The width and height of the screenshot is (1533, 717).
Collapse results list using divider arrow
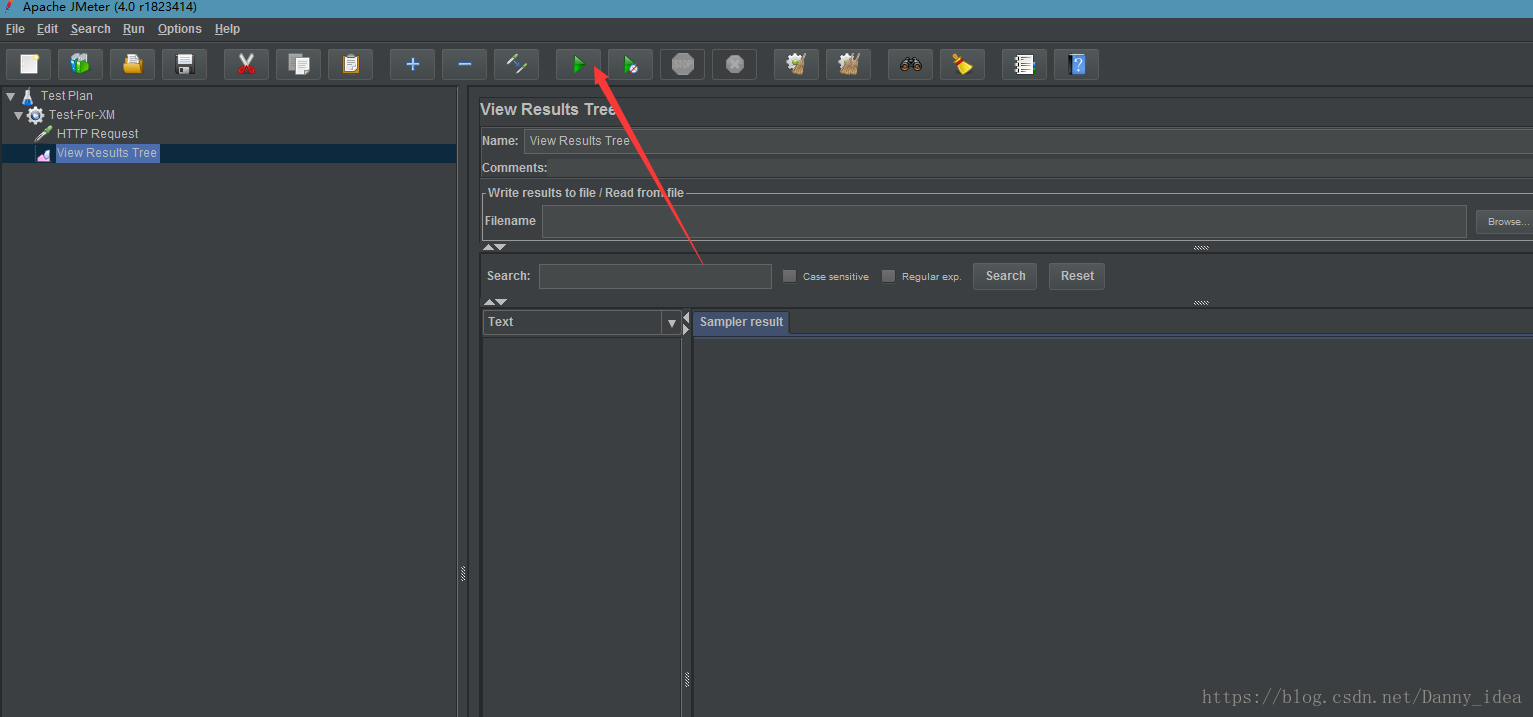coord(686,317)
